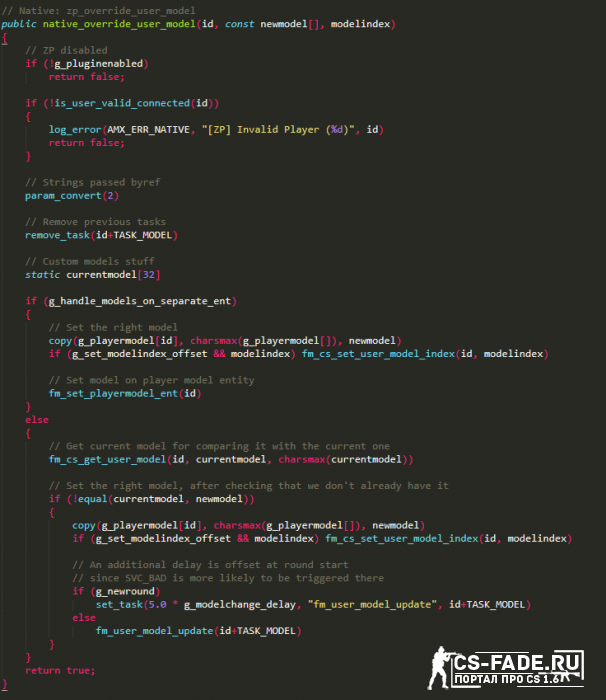606x700 pixels.
Task: Click the currentmodel[32] declaration
Action: [x=113, y=275]
